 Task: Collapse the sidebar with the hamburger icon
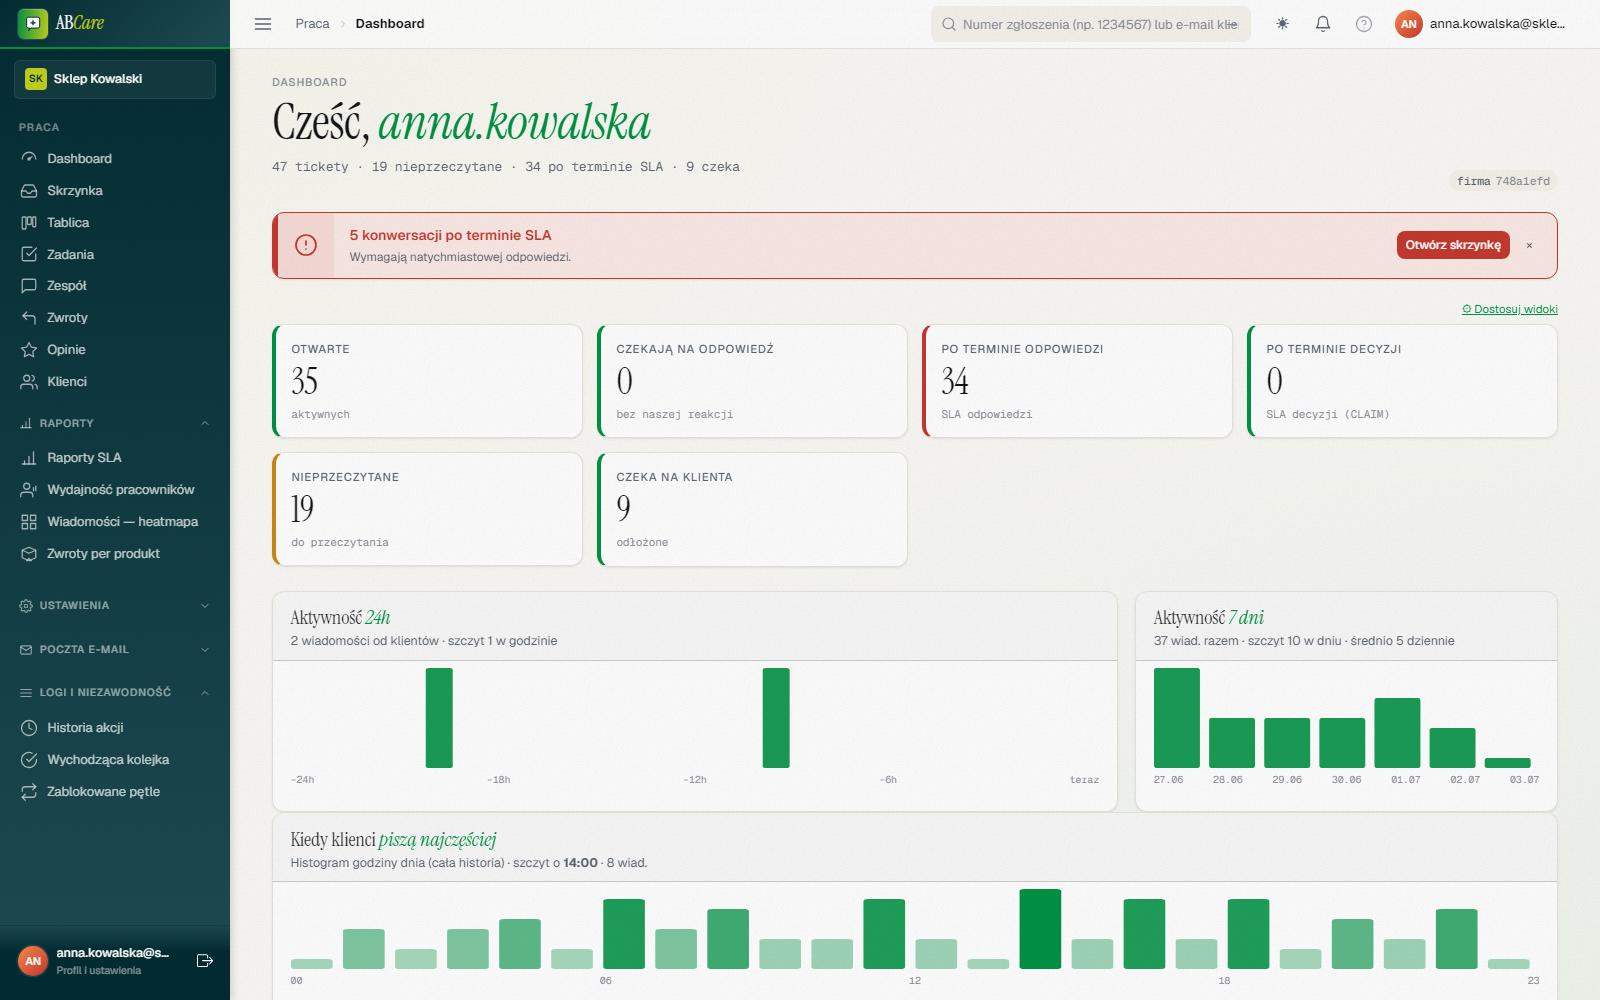(263, 24)
